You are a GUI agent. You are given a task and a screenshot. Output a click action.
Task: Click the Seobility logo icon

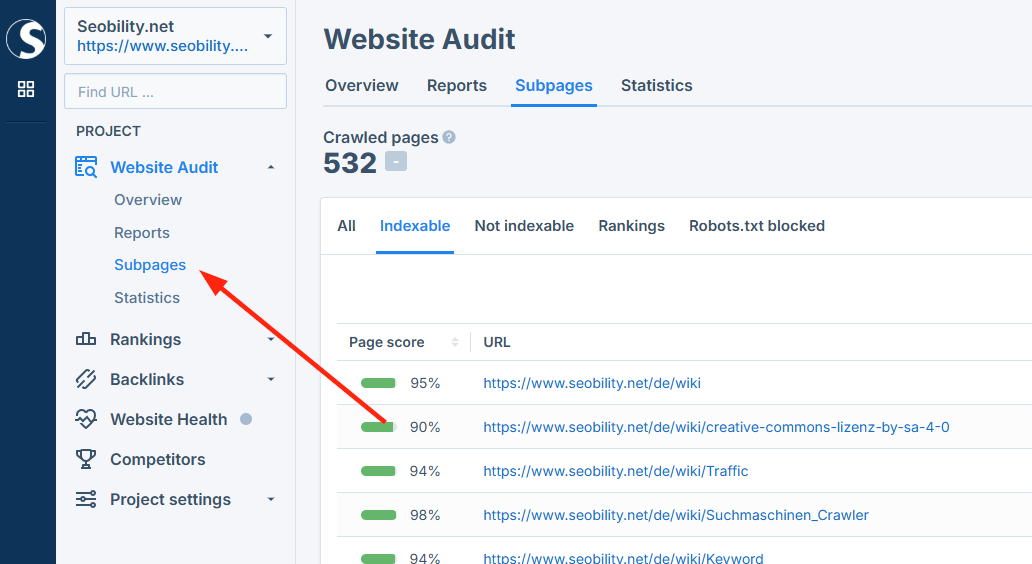tap(26, 39)
